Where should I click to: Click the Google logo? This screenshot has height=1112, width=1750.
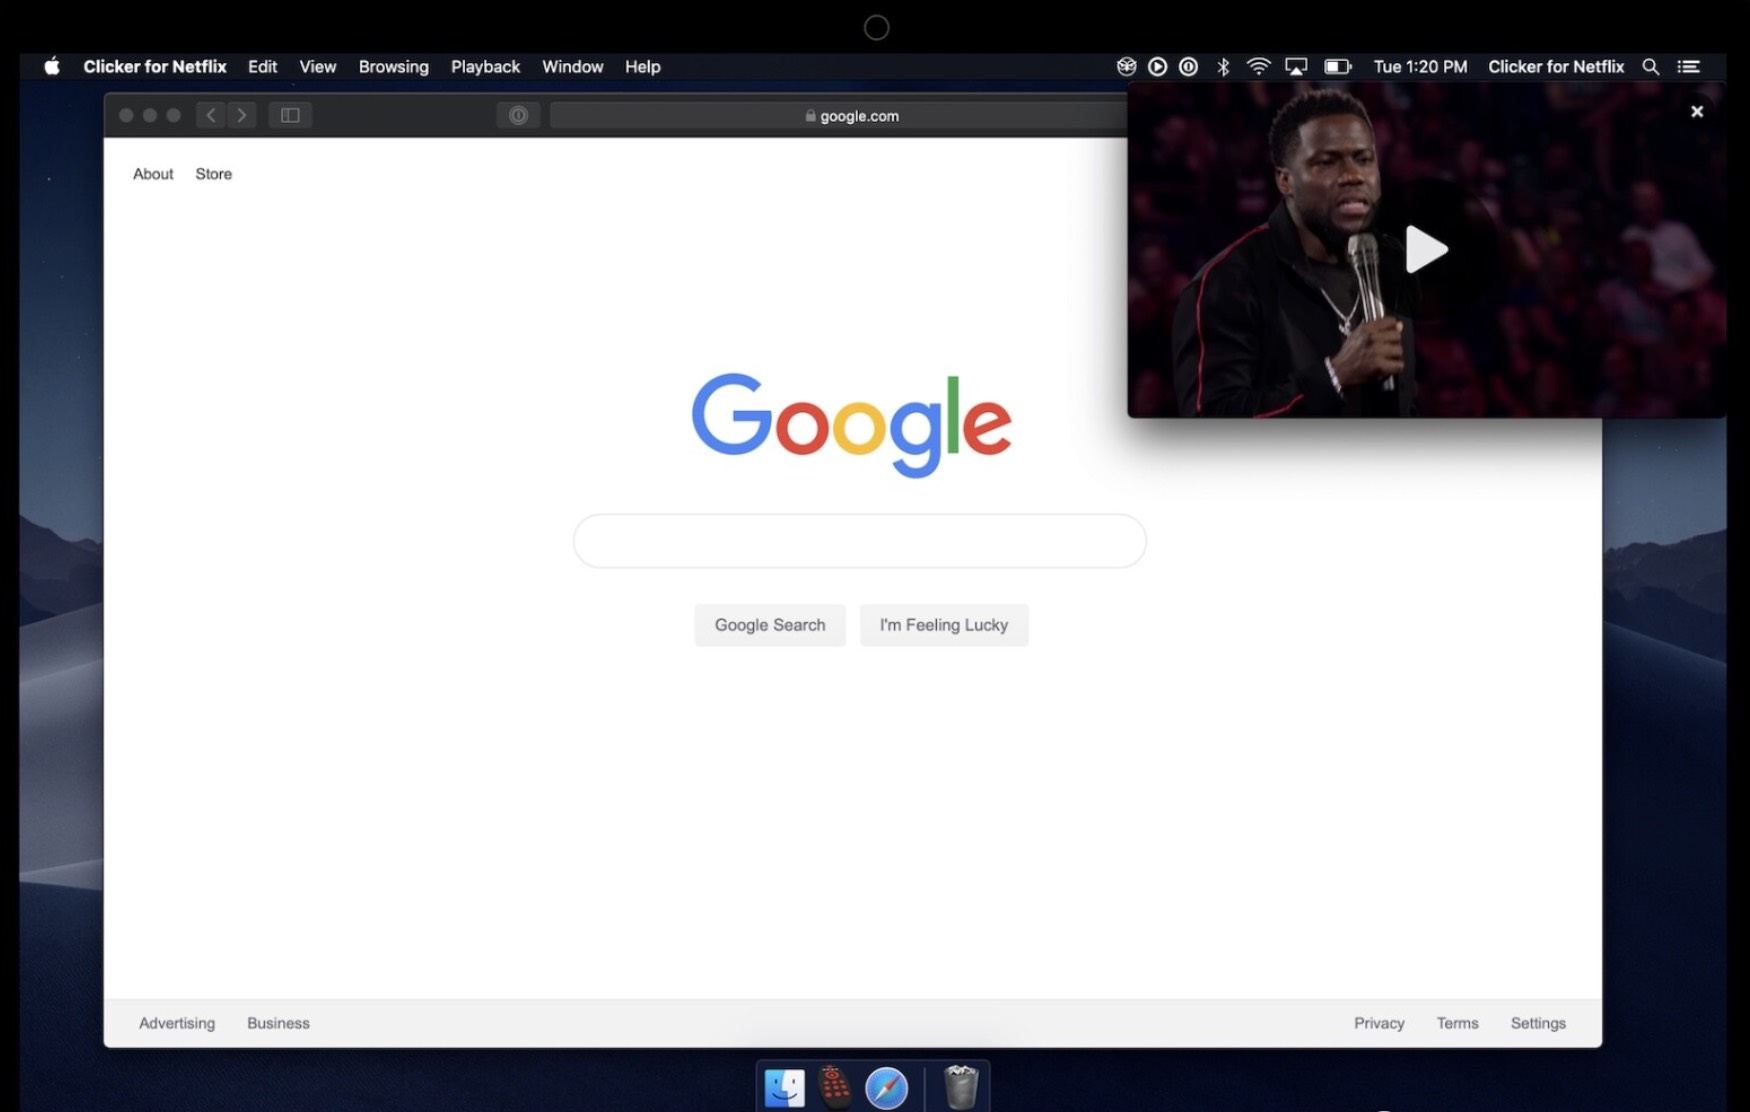point(851,424)
